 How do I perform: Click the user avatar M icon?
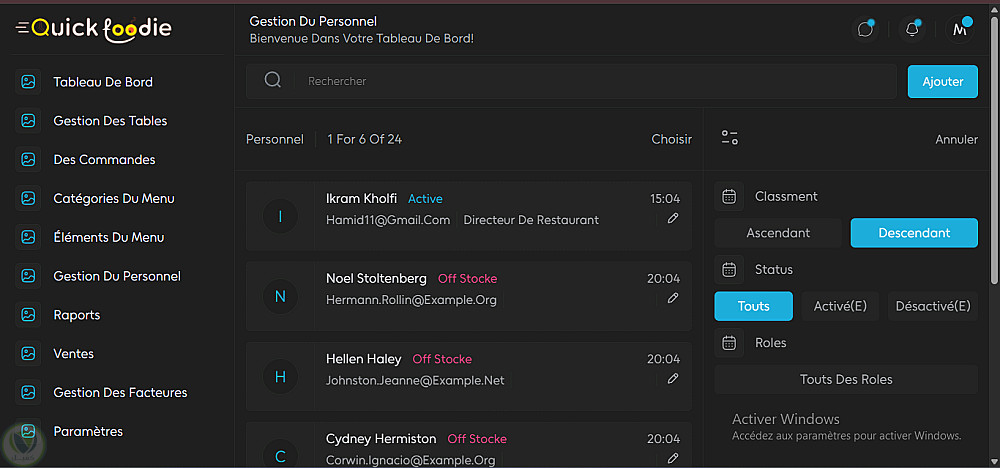coord(960,29)
